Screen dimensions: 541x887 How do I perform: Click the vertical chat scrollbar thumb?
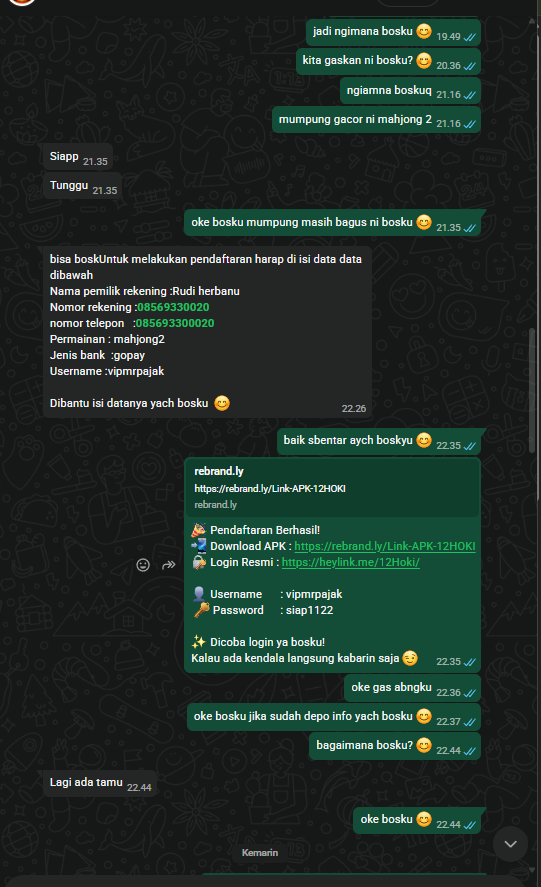coord(532,390)
